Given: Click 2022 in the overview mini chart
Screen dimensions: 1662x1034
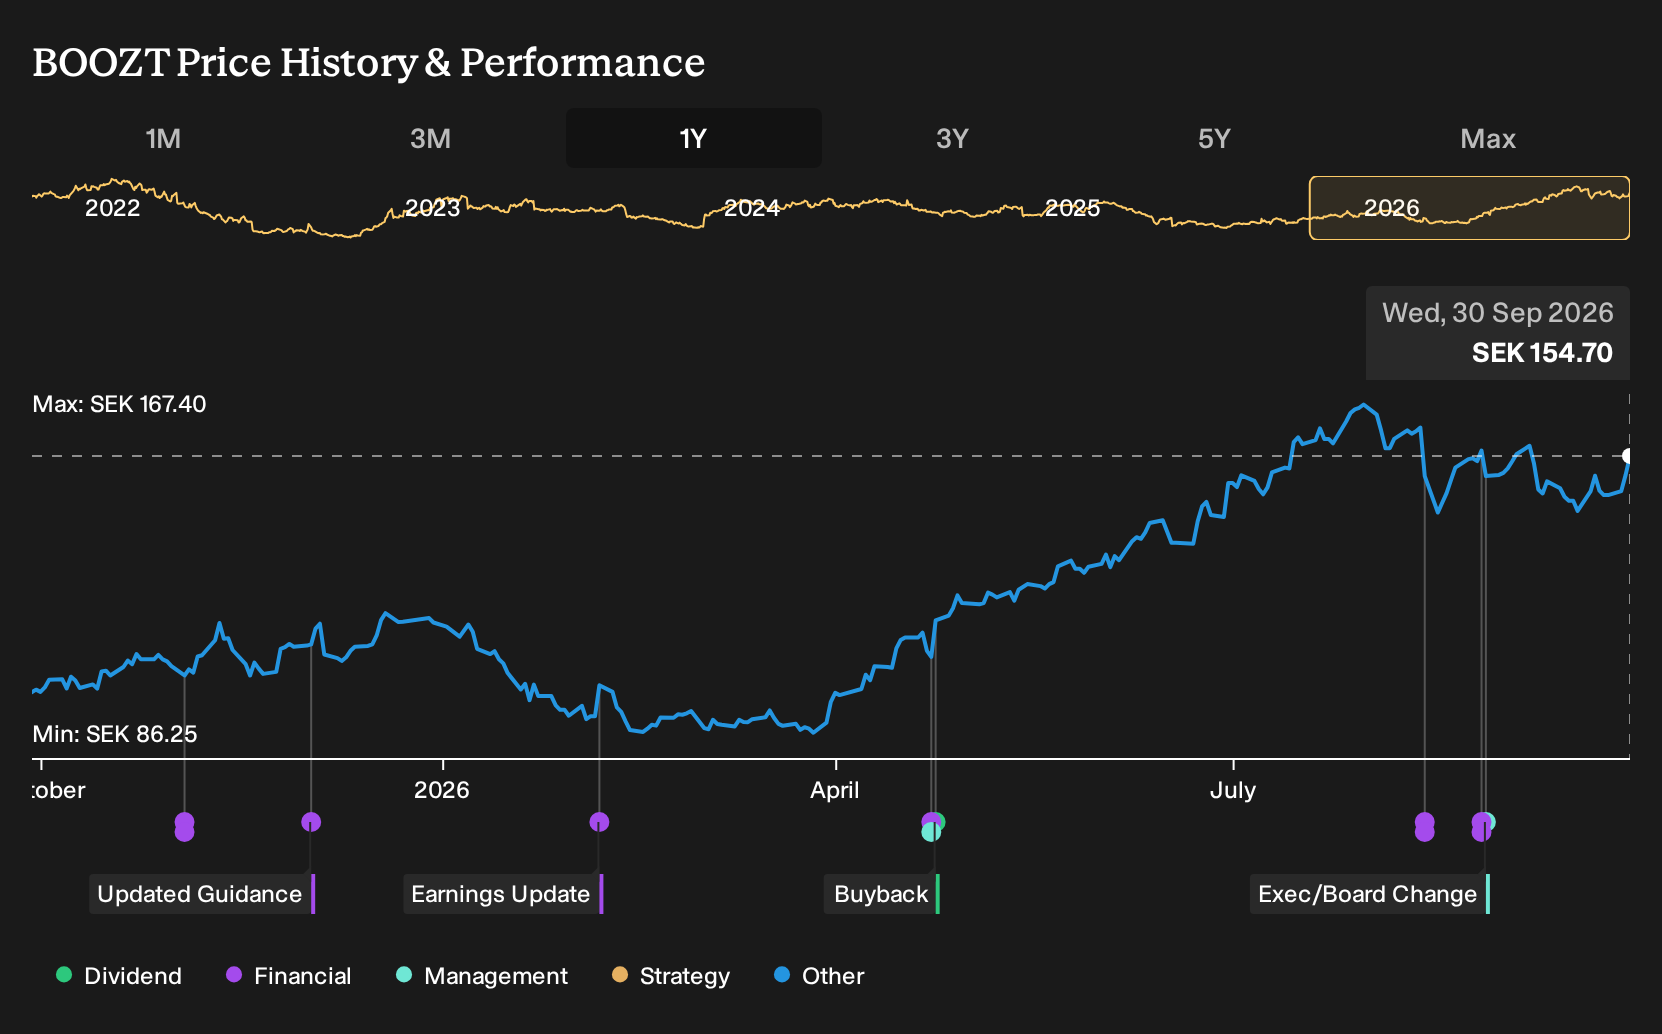Looking at the screenshot, I should pyautogui.click(x=112, y=208).
